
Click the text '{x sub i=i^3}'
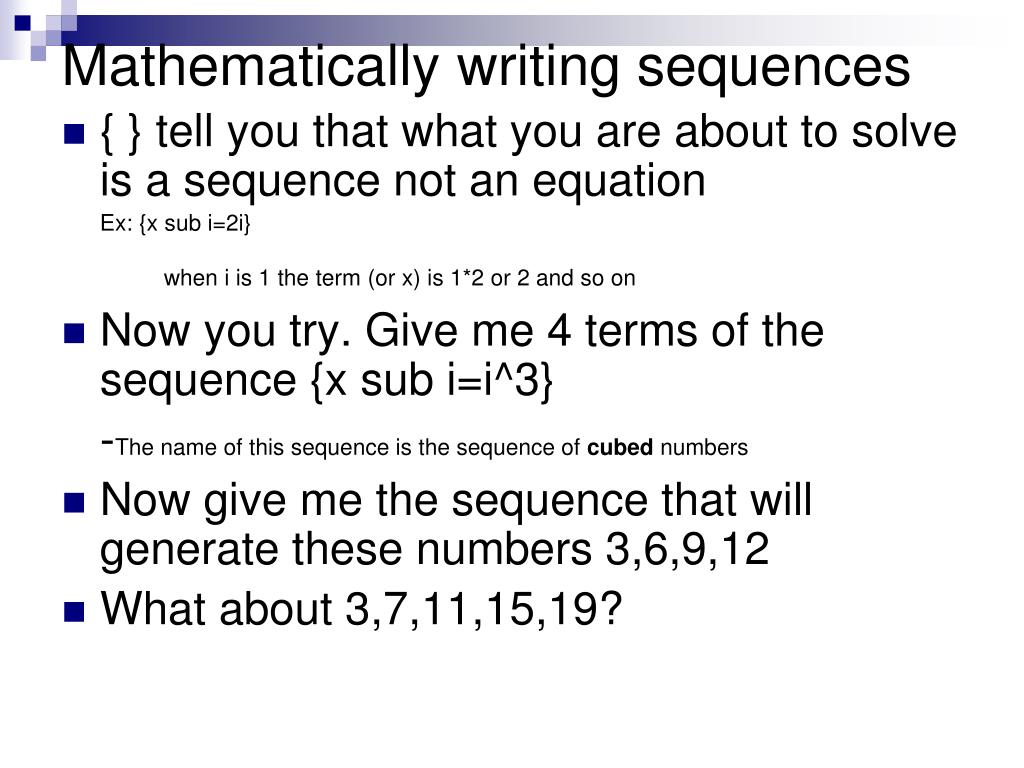[x=431, y=381]
